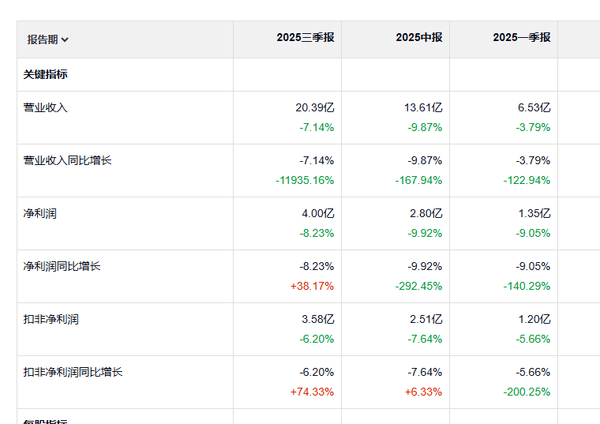Click the 营业收入同比增长 row label
This screenshot has width=600, height=424.
(69, 160)
